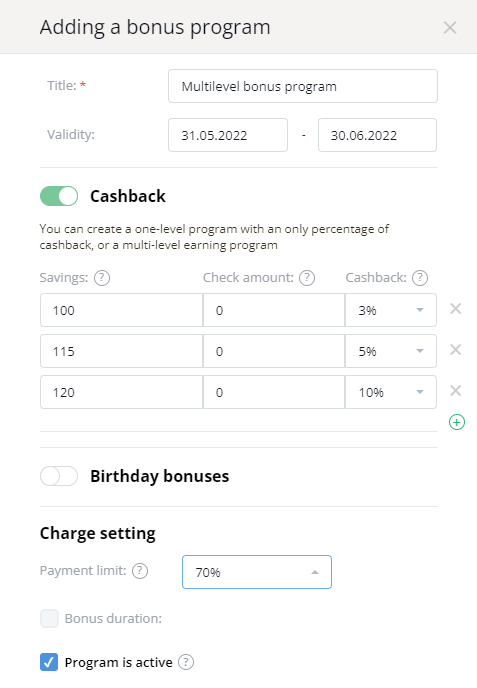
Task: Add a new cashback level with plus icon
Action: coord(457,422)
